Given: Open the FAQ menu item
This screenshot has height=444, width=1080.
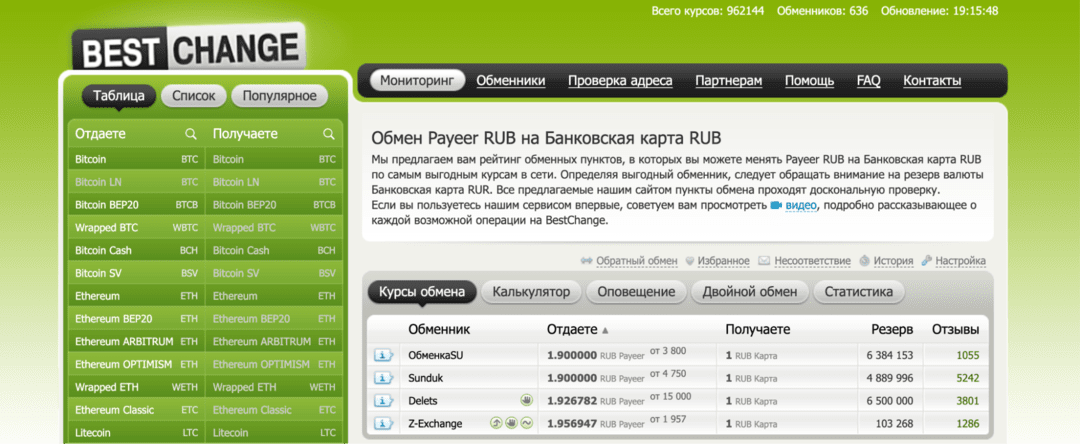Looking at the screenshot, I should [x=869, y=81].
